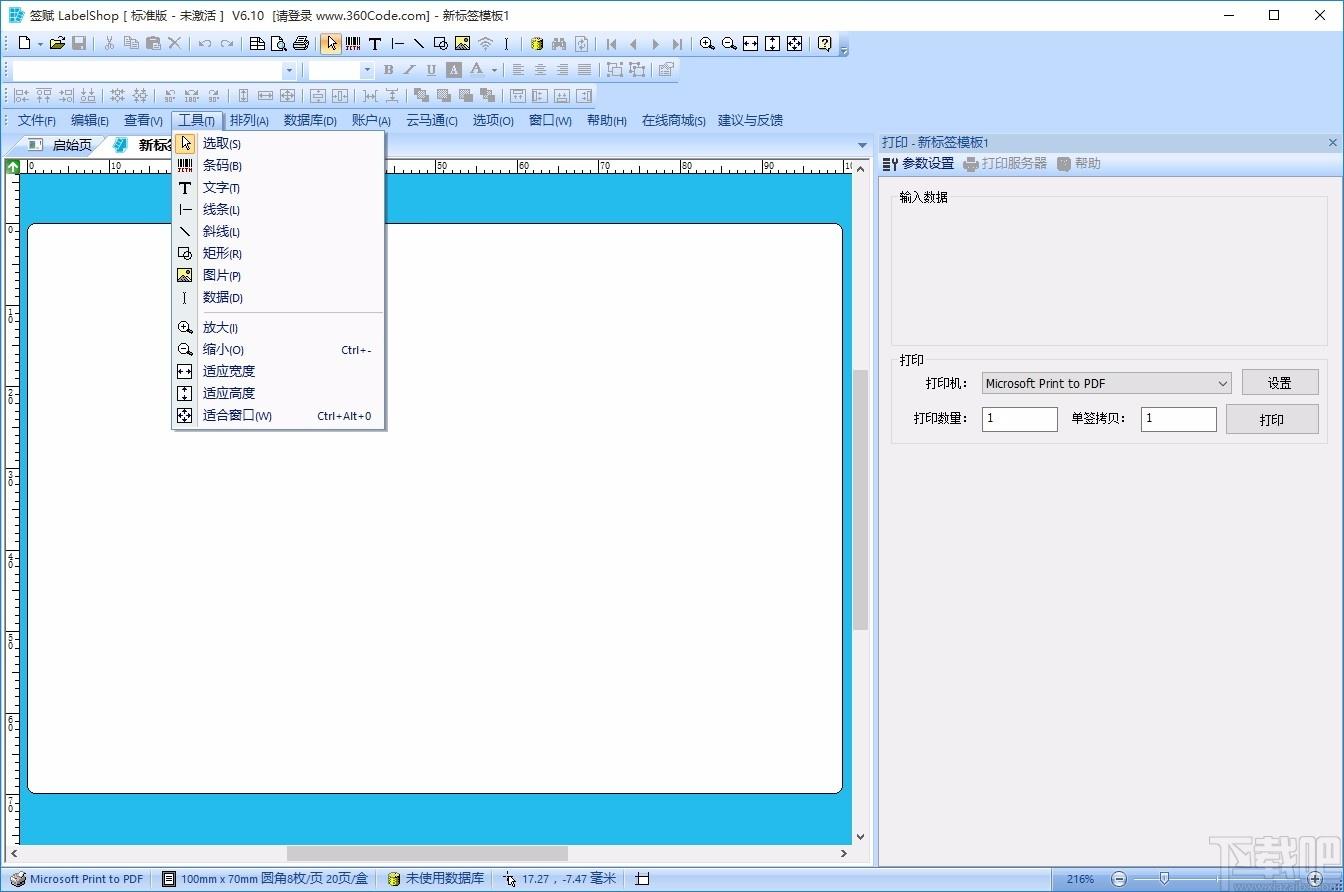Viewport: 1344px width, 892px height.
Task: Click the 建议与反馈 menu item
Action: 750,120
